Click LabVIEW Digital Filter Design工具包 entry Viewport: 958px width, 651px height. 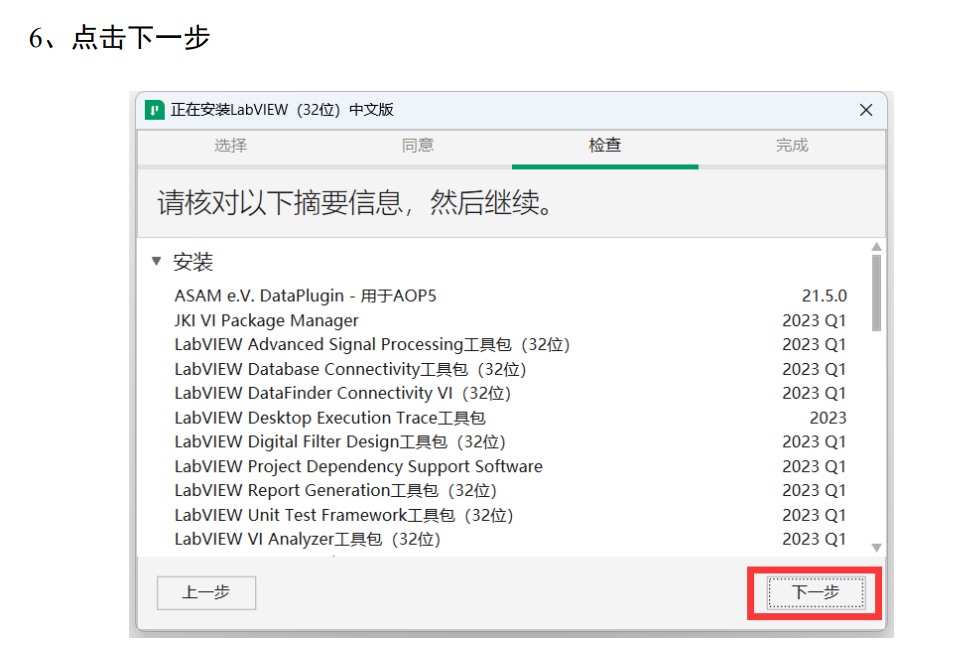click(x=510, y=442)
